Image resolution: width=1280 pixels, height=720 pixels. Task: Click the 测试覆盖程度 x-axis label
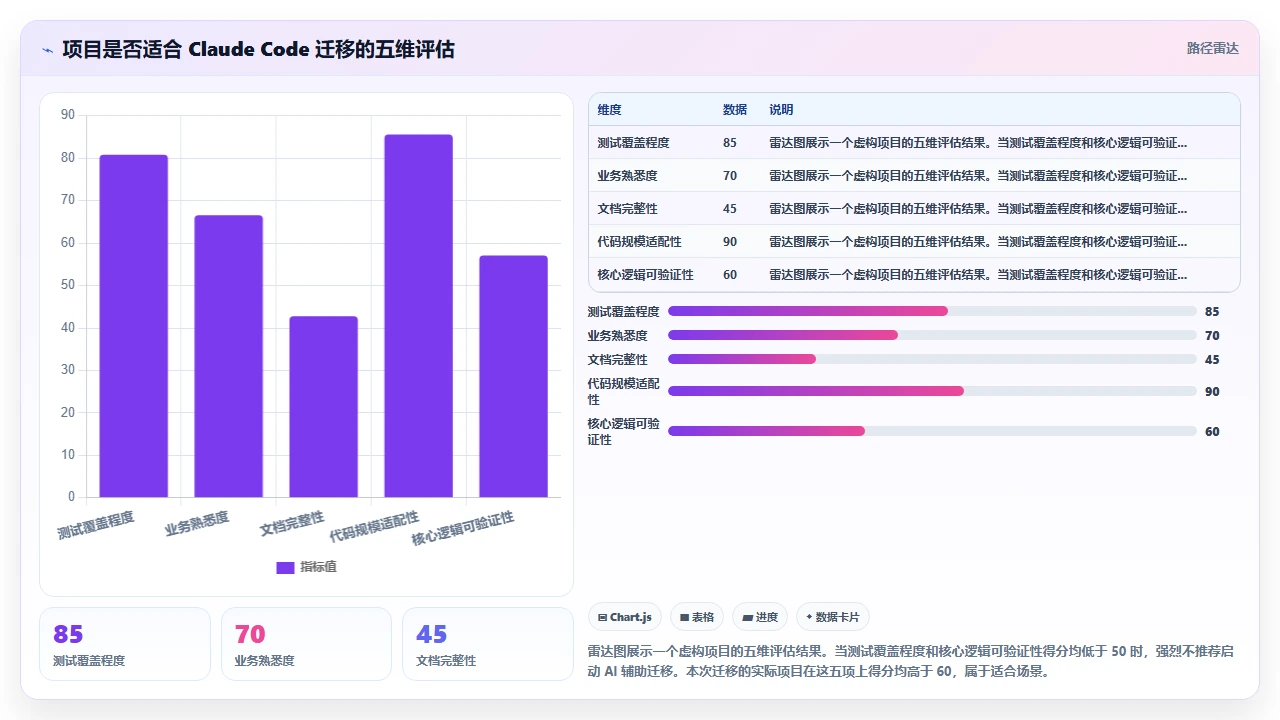(96, 525)
